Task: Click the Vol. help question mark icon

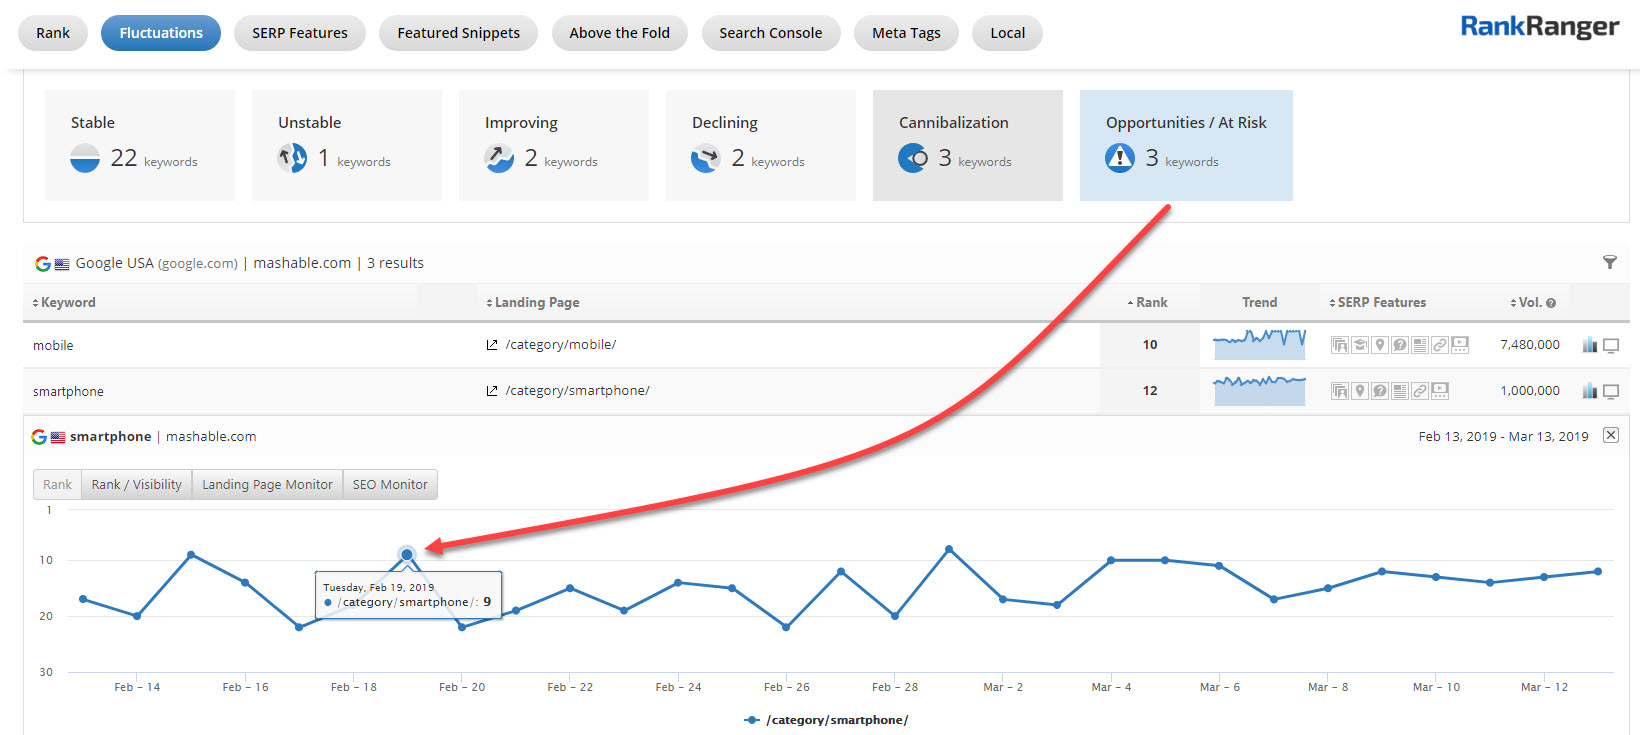Action: [1551, 303]
